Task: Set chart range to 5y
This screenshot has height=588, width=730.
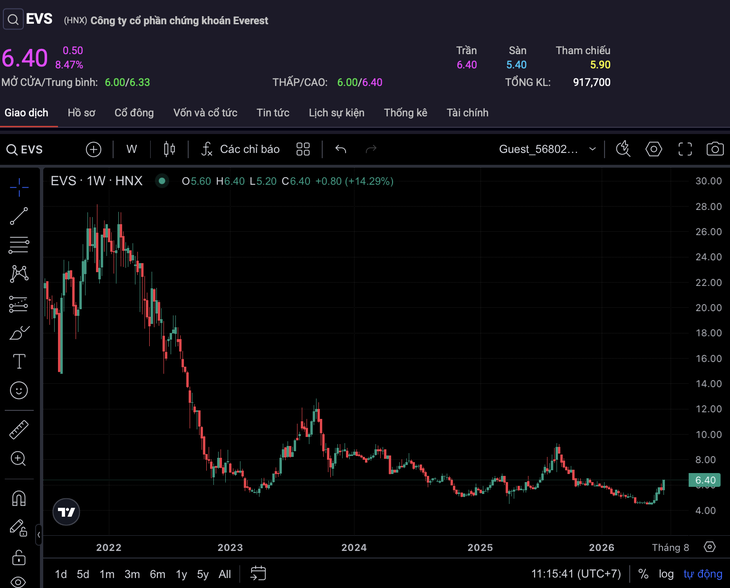Action: click(203, 574)
